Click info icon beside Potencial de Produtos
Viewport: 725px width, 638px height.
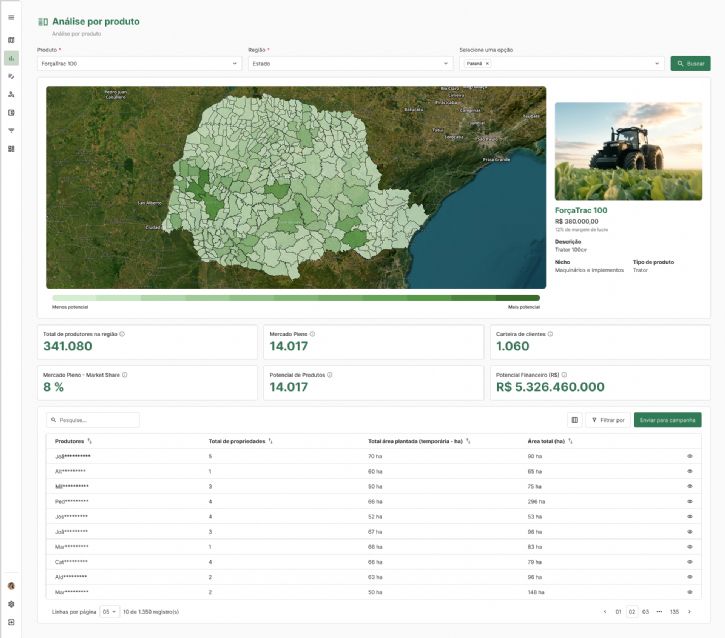330,375
